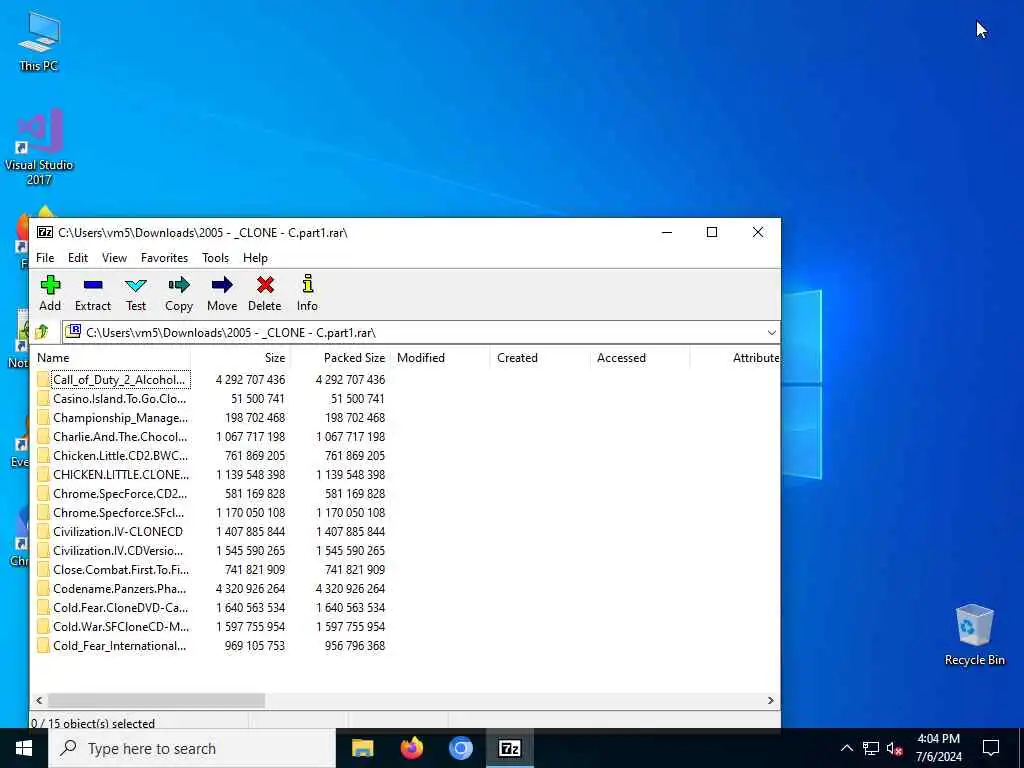
Task: Run the Test archive tool
Action: (x=136, y=293)
